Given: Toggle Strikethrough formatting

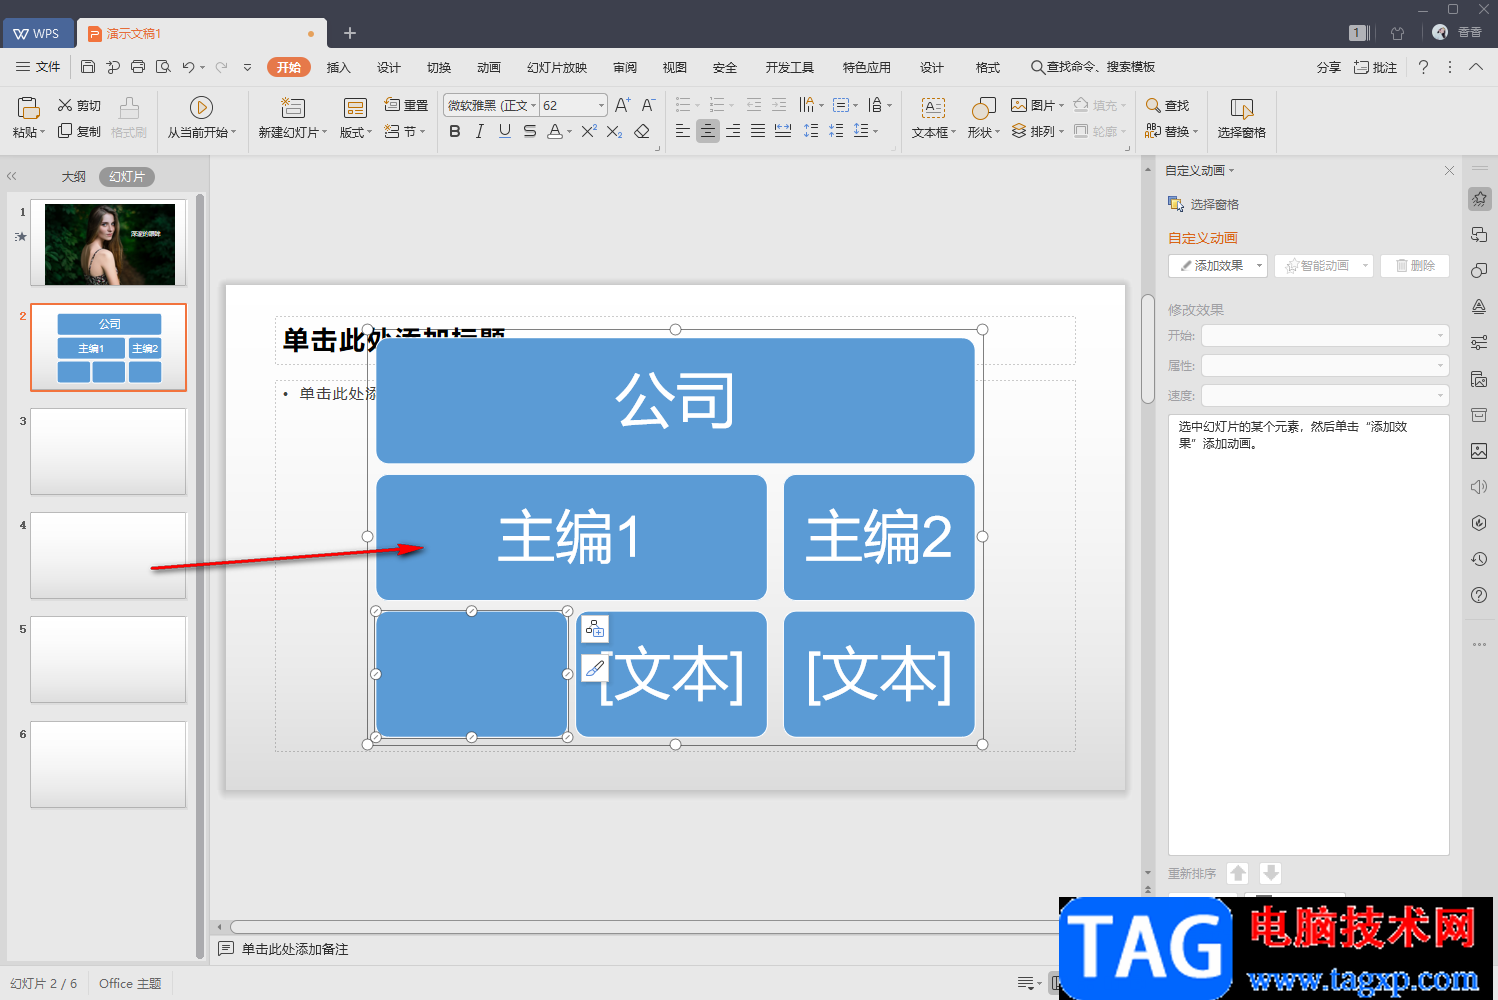Looking at the screenshot, I should 530,131.
